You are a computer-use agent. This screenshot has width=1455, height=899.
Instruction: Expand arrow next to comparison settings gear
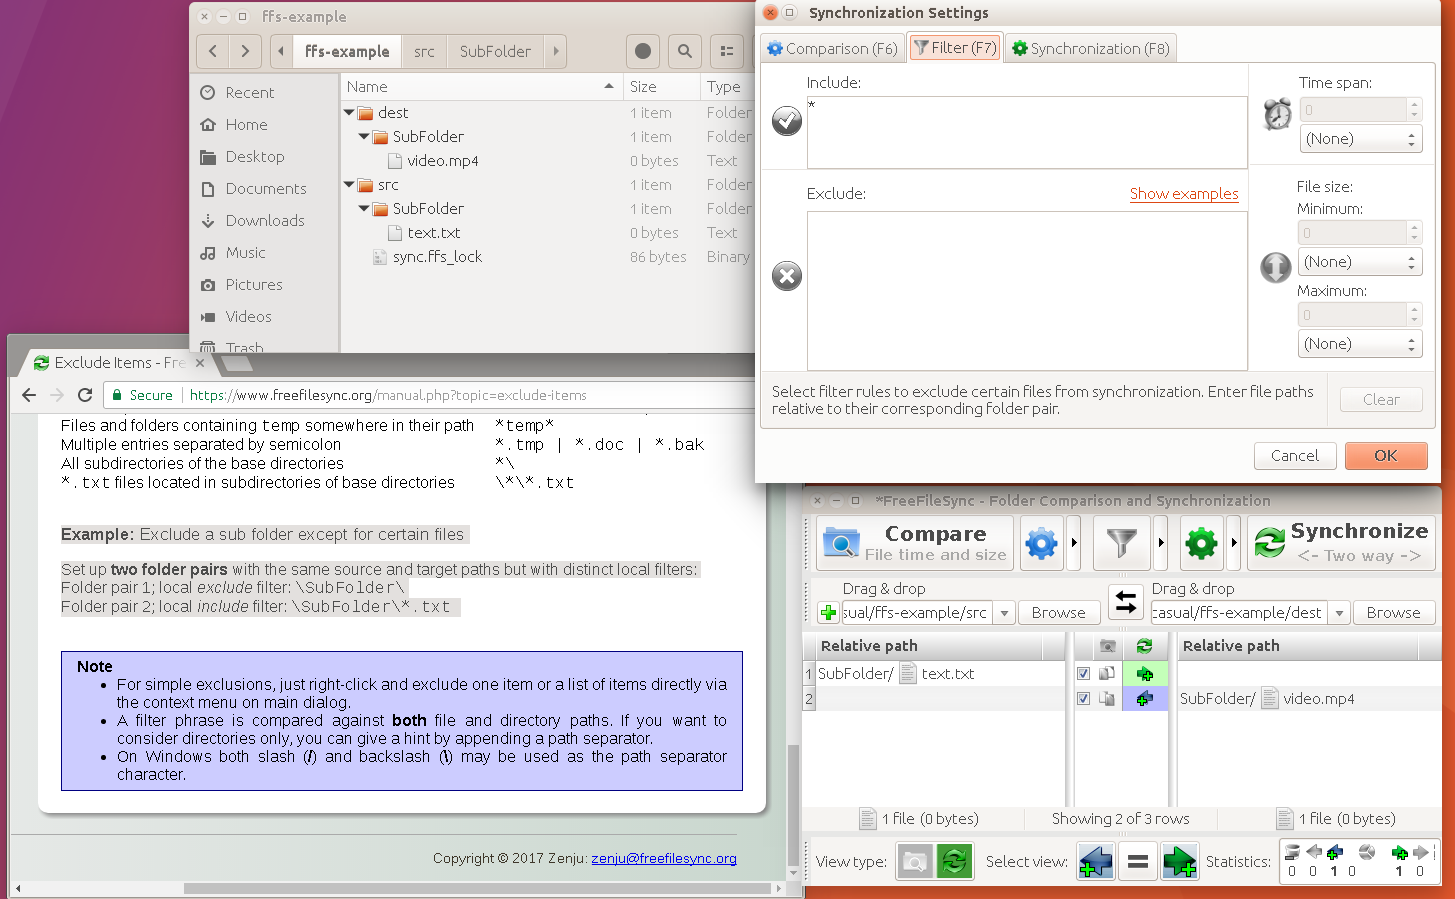point(1074,543)
